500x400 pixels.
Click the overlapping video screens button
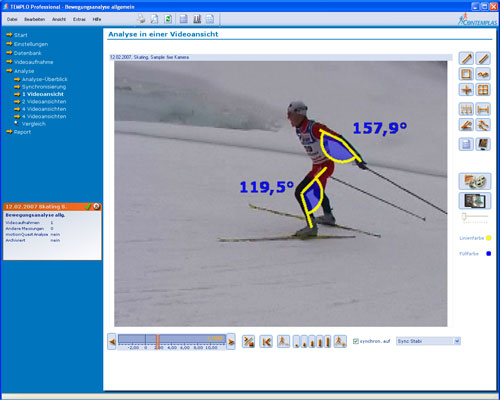pyautogui.click(x=475, y=201)
